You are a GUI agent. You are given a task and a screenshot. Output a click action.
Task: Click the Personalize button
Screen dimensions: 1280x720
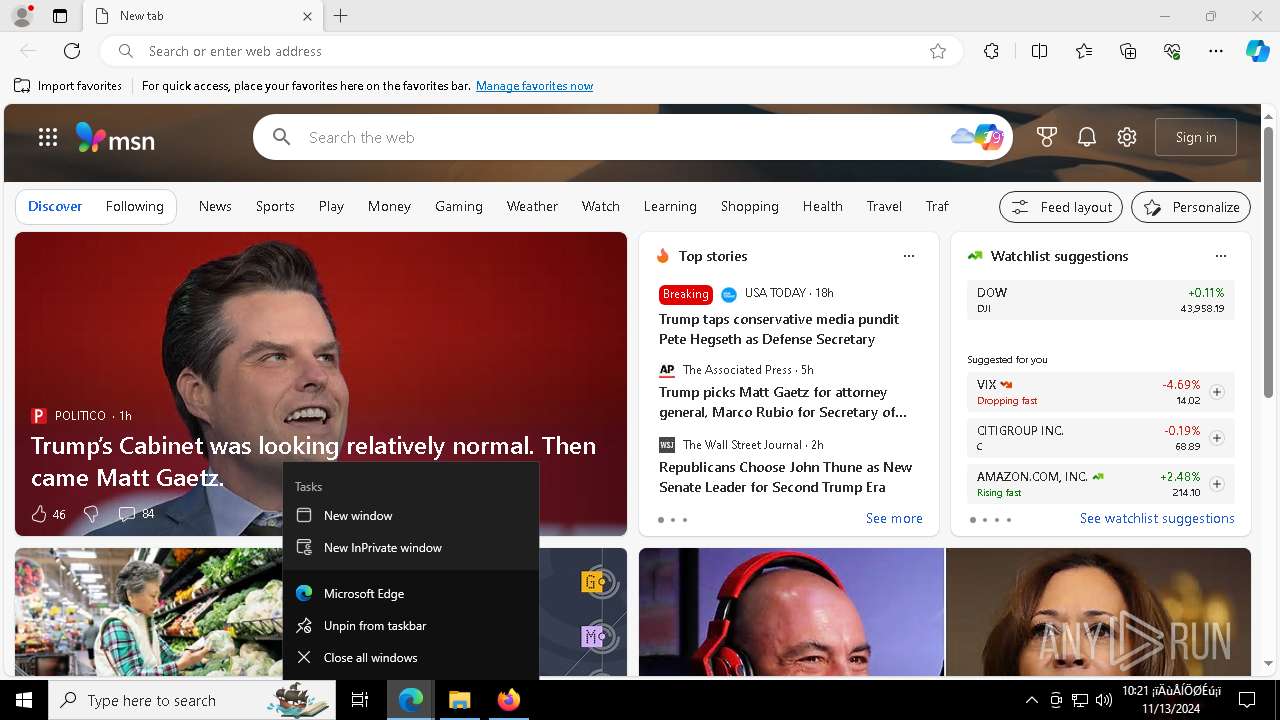(1191, 207)
